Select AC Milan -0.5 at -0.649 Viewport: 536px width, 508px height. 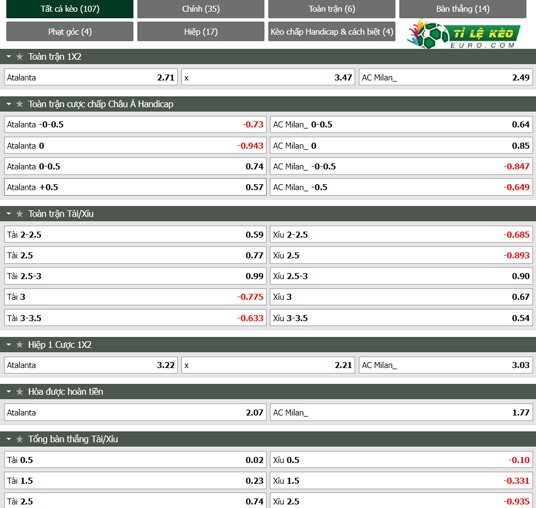(x=401, y=187)
